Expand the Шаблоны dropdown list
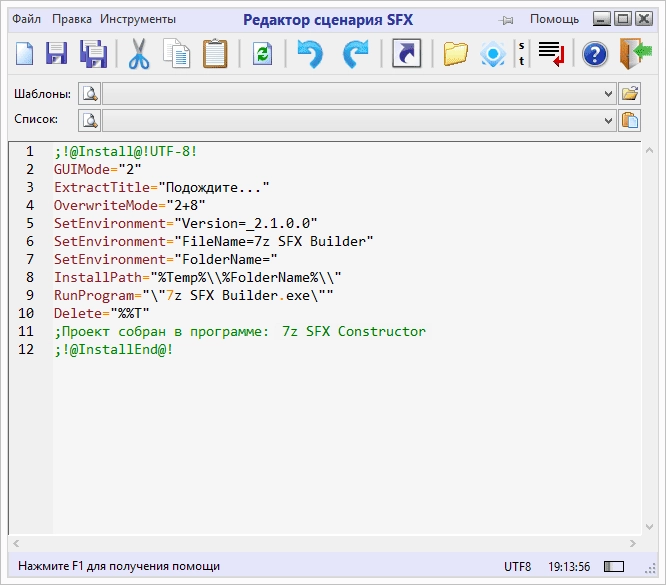Image resolution: width=666 pixels, height=585 pixels. [x=608, y=94]
